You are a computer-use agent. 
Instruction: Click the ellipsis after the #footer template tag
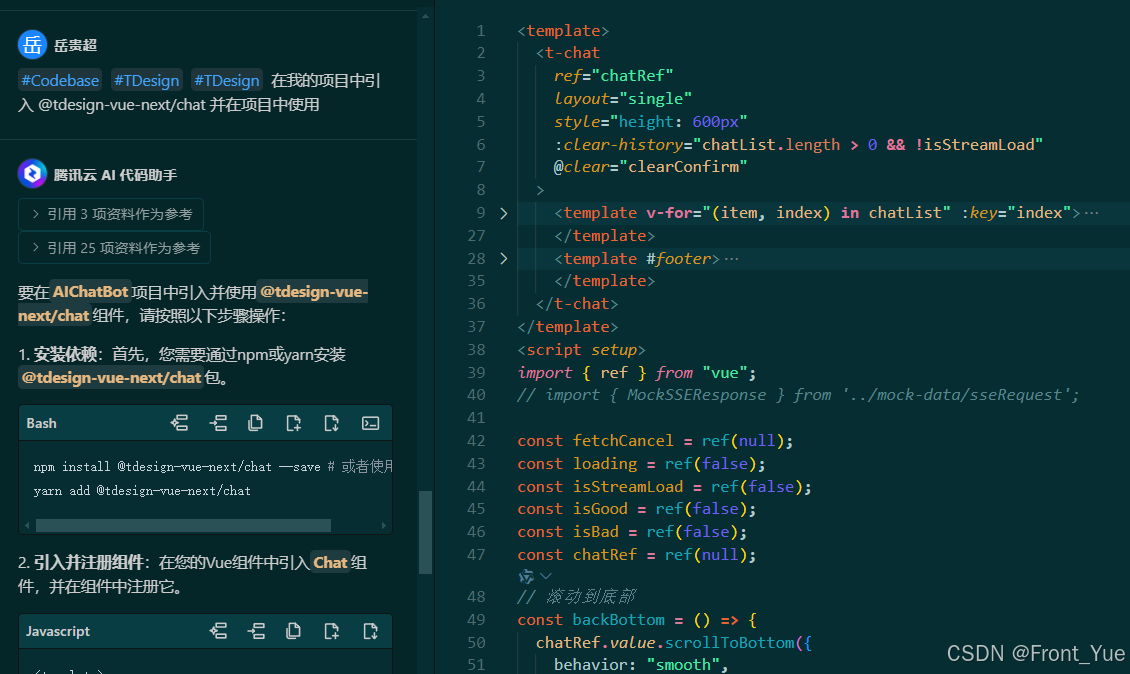pos(731,259)
